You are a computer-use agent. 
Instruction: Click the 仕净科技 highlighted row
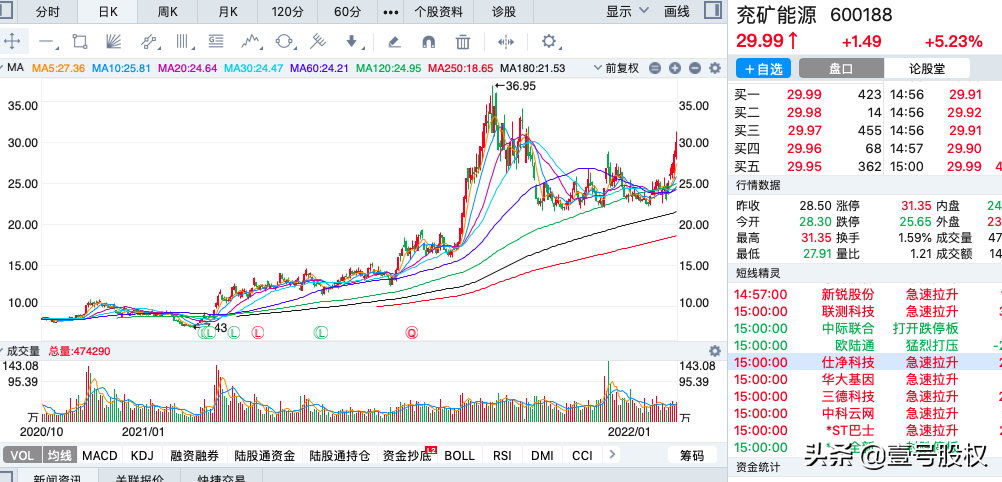(865, 362)
